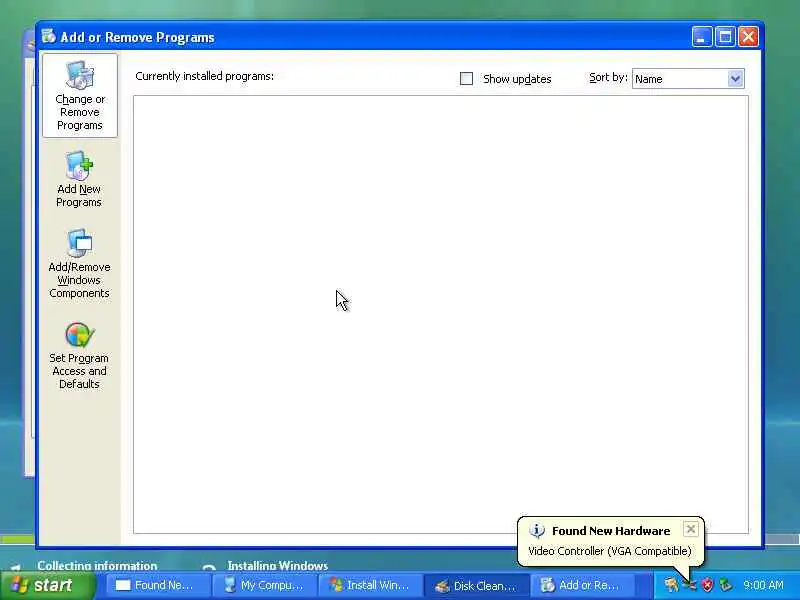This screenshot has height=600, width=800.
Task: Switch to Disk Cleanup taskbar button
Action: point(477,585)
